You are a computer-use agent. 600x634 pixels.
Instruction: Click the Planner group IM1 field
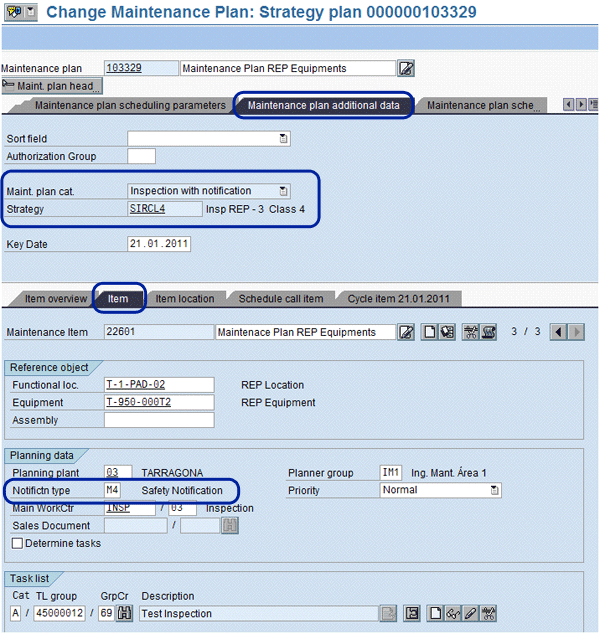point(391,472)
